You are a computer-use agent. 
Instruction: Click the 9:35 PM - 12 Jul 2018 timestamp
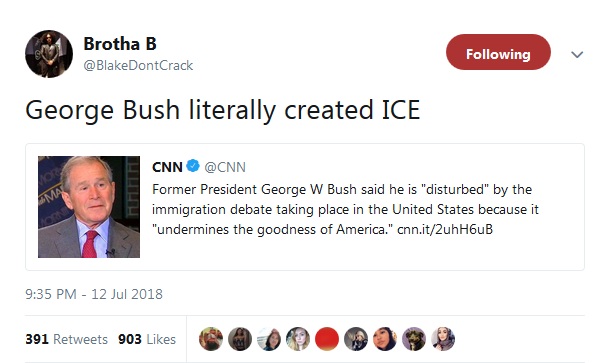coord(94,294)
